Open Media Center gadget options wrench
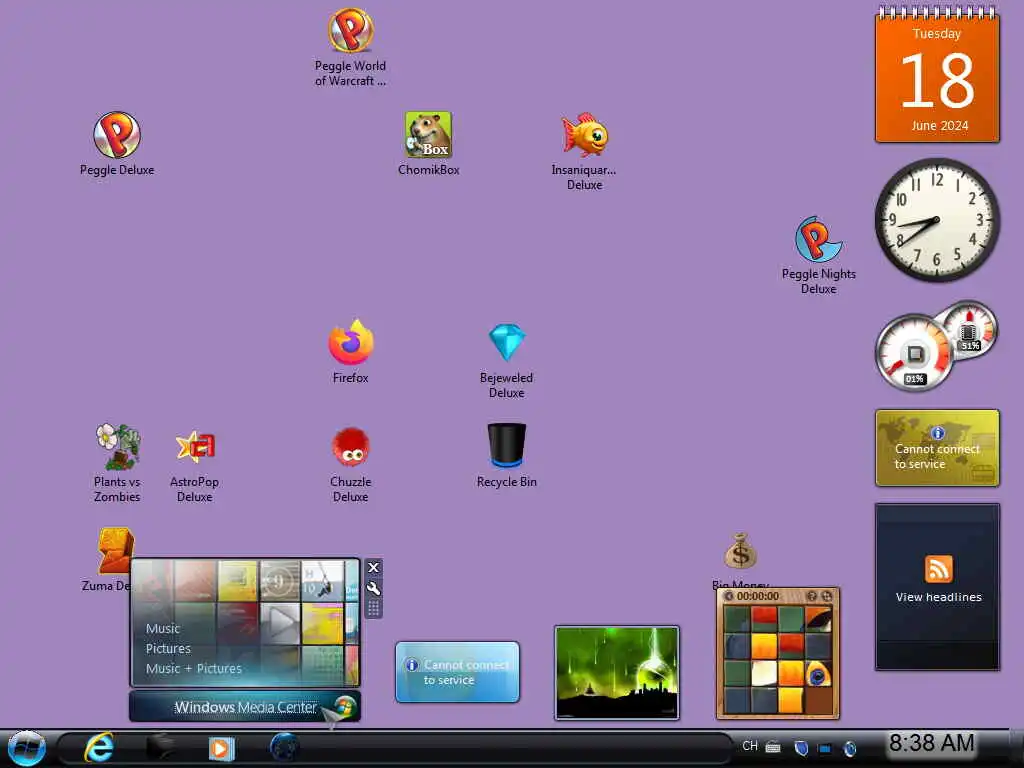 [374, 588]
